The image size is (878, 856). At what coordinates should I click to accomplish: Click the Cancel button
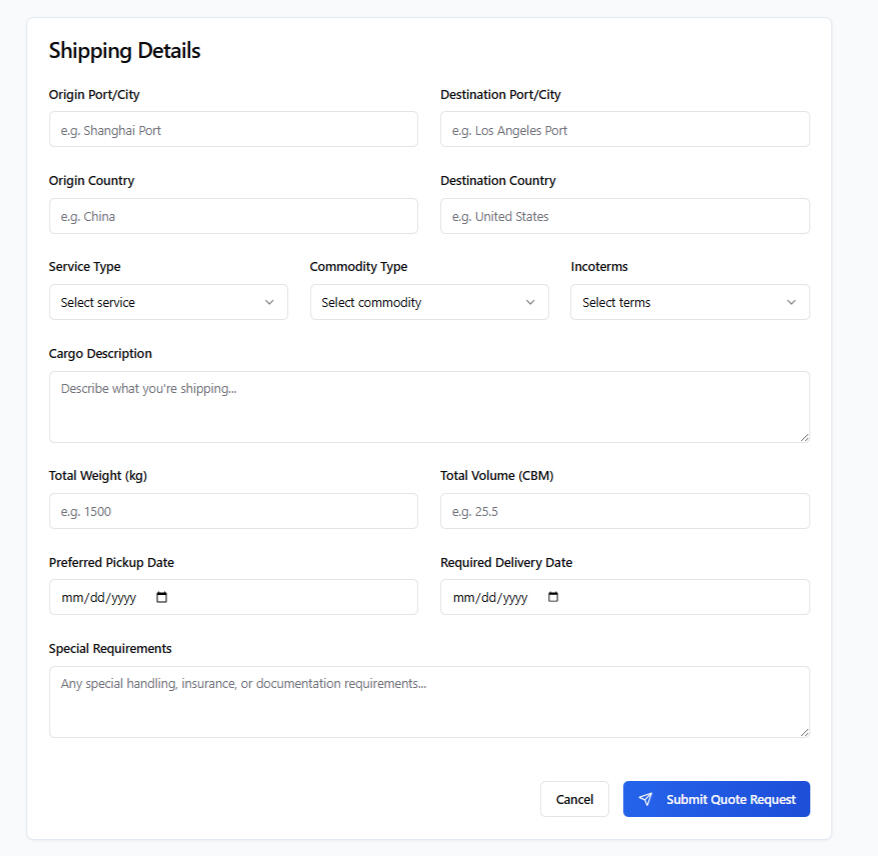pyautogui.click(x=574, y=799)
